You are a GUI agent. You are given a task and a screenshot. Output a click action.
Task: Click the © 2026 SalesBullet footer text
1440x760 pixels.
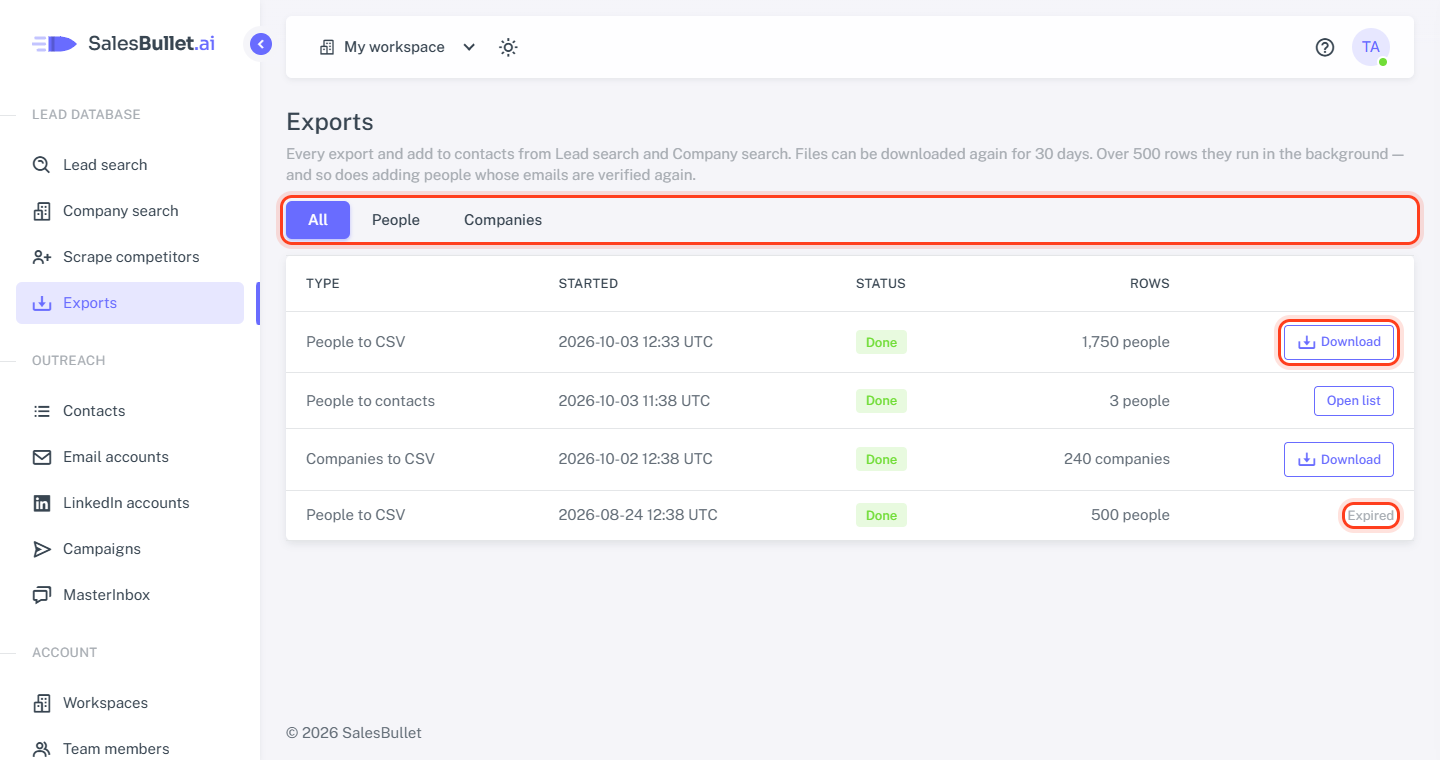pyautogui.click(x=354, y=733)
